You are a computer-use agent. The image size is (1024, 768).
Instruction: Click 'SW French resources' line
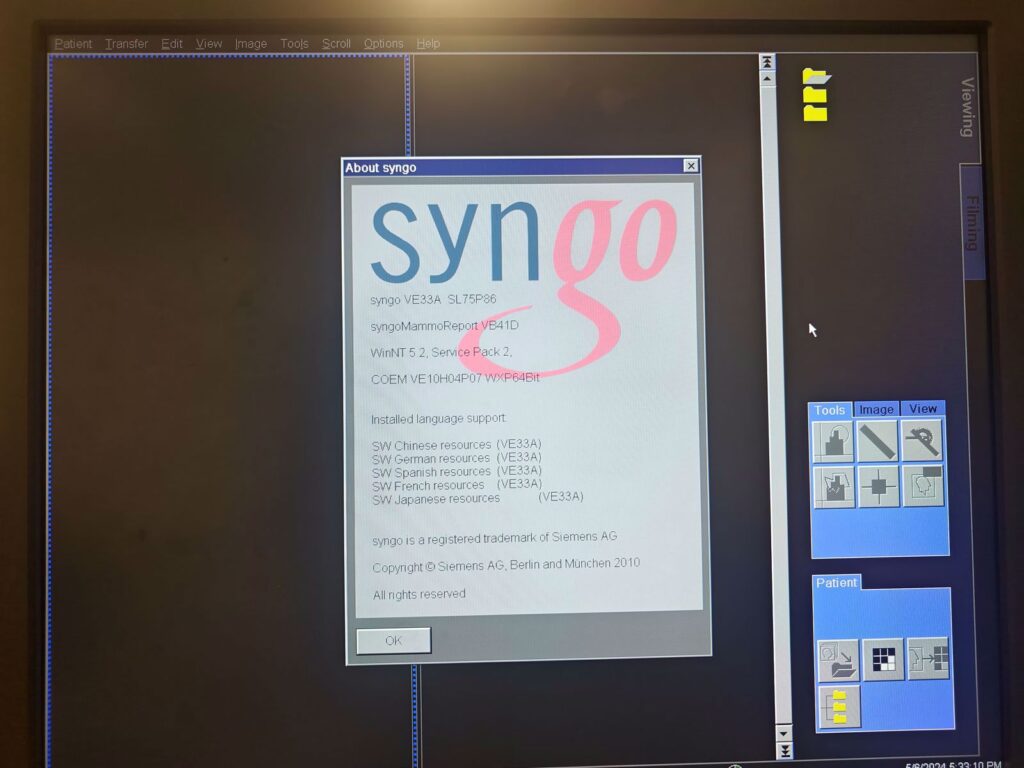point(456,485)
